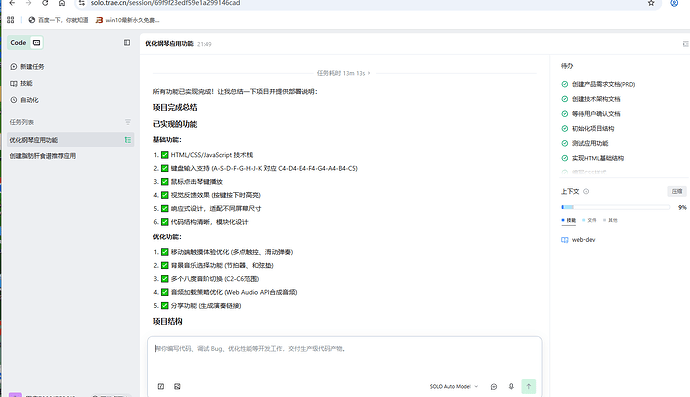690x397 pixels.
Task: Click the 项目完成总结 heading
Action: [x=175, y=107]
